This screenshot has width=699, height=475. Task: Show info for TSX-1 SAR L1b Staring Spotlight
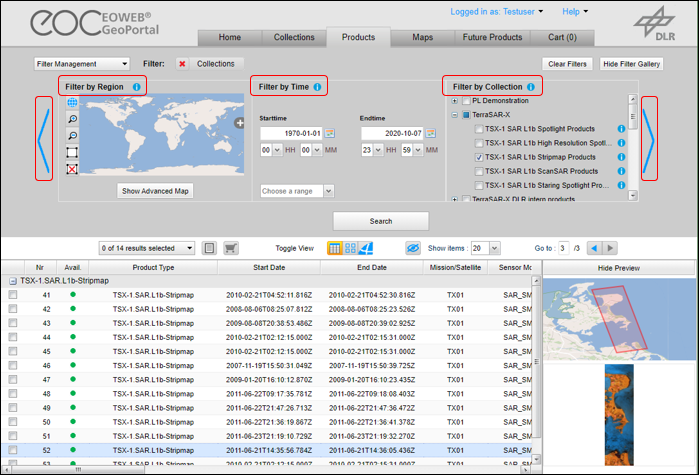coord(621,185)
